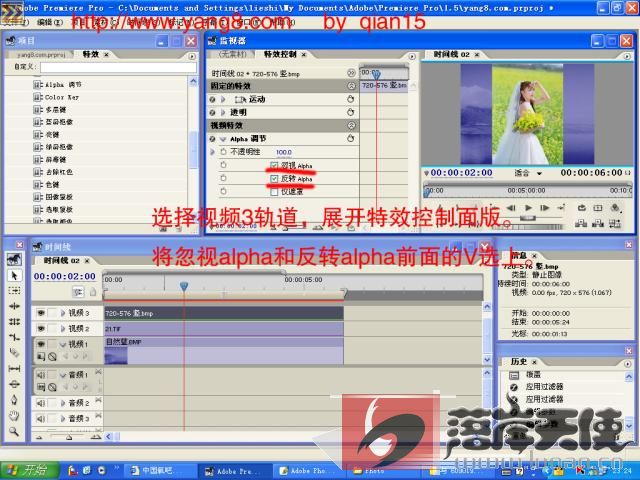
Task: Select the Ripple Edit tool
Action: pyautogui.click(x=14, y=306)
